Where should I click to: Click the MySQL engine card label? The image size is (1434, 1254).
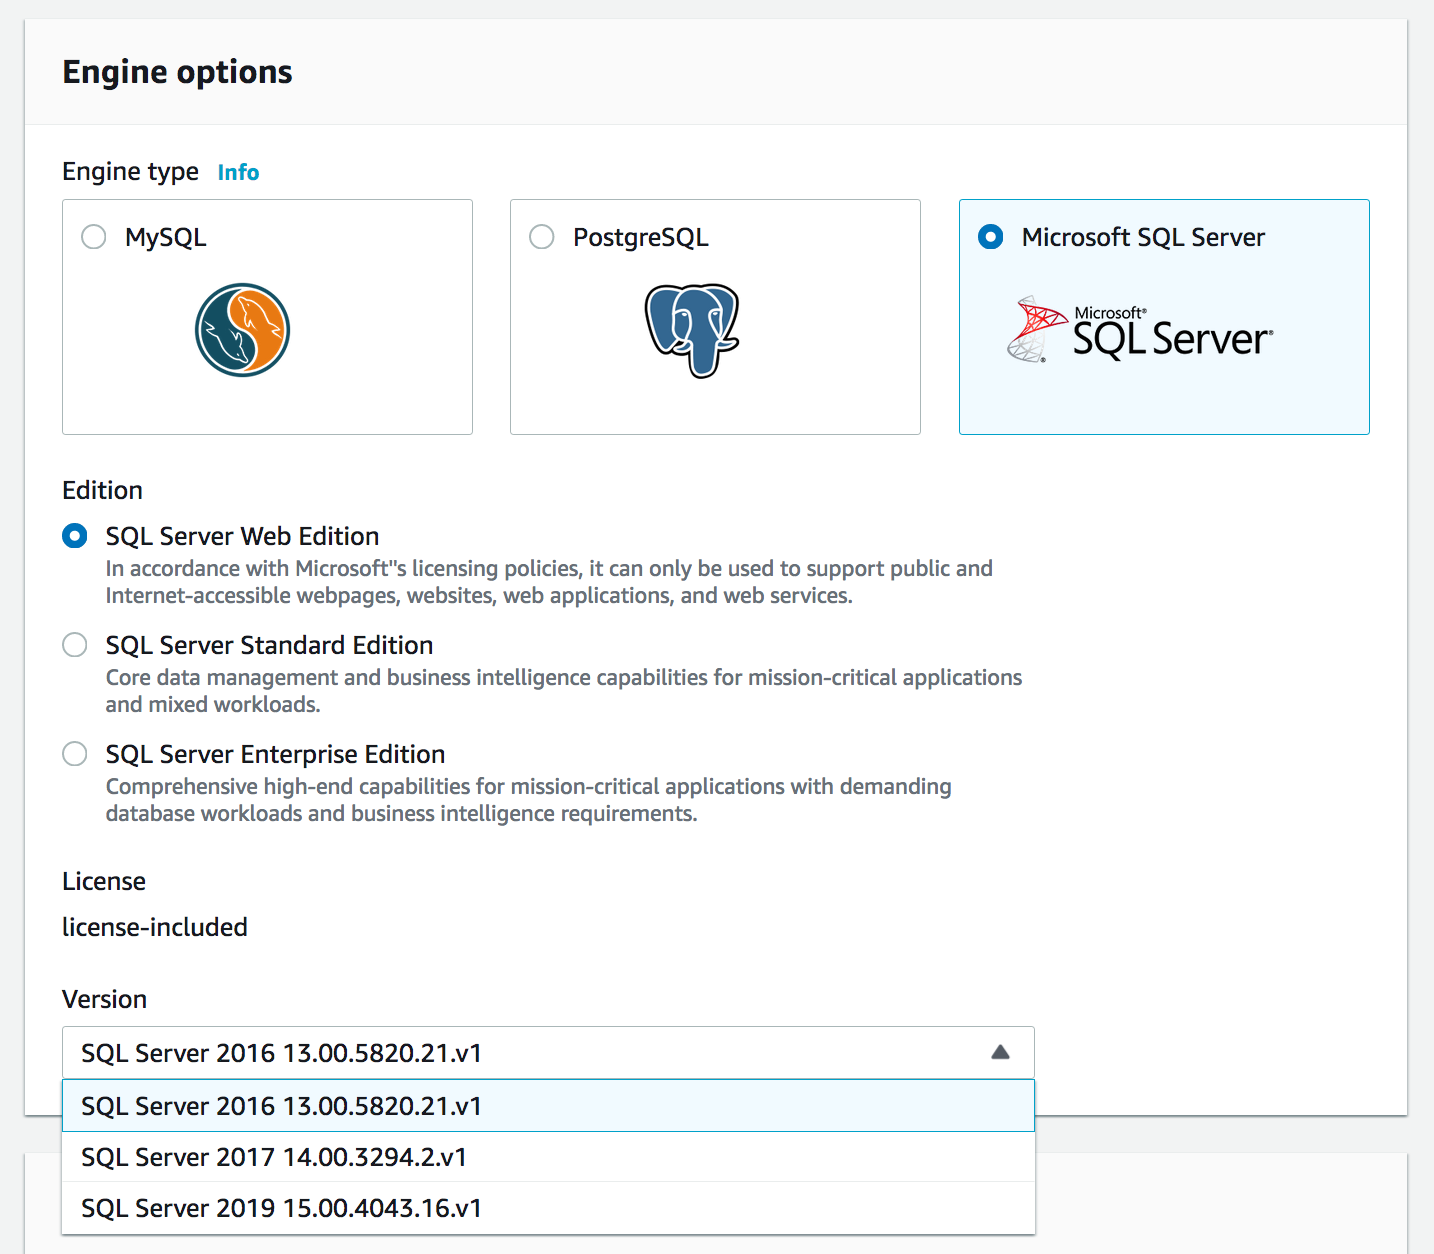[166, 237]
